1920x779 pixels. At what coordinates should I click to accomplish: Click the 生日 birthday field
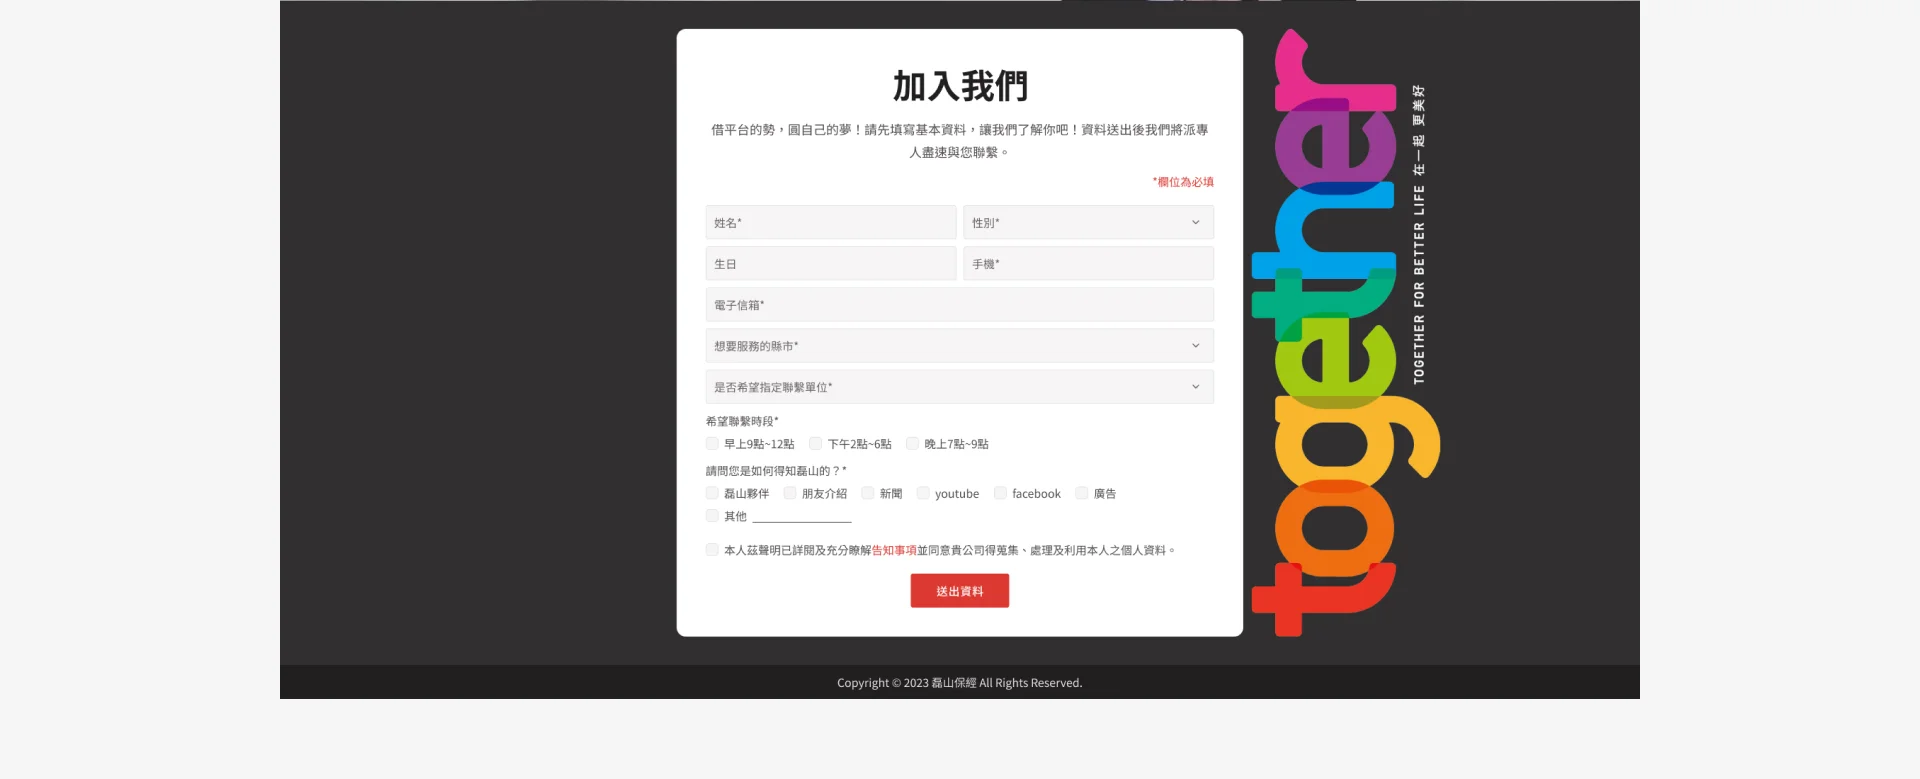point(830,264)
